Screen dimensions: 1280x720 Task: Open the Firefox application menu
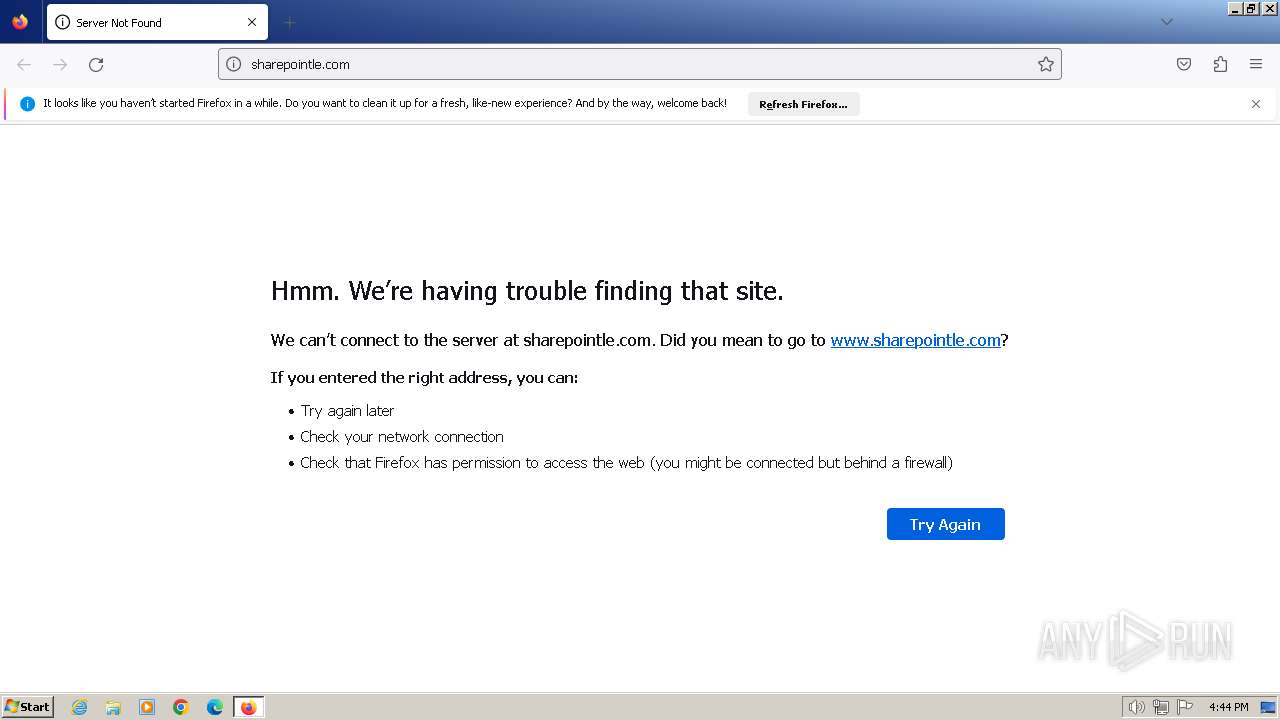tap(1256, 64)
